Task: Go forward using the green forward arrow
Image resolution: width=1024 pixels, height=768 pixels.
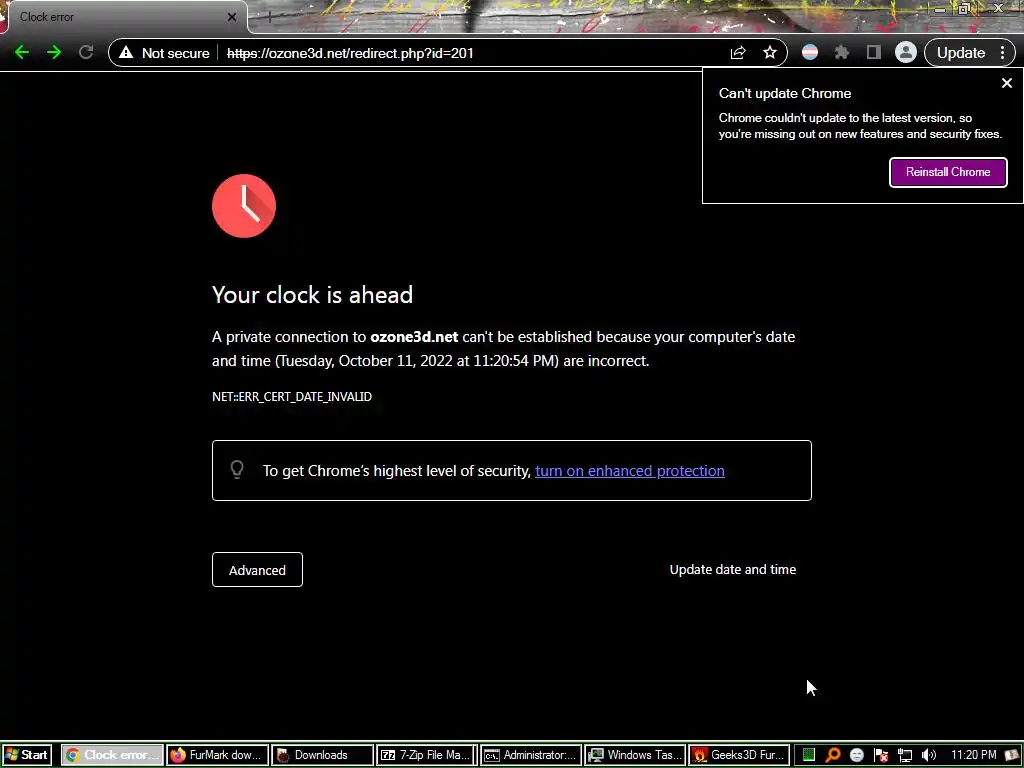Action: pos(54,52)
